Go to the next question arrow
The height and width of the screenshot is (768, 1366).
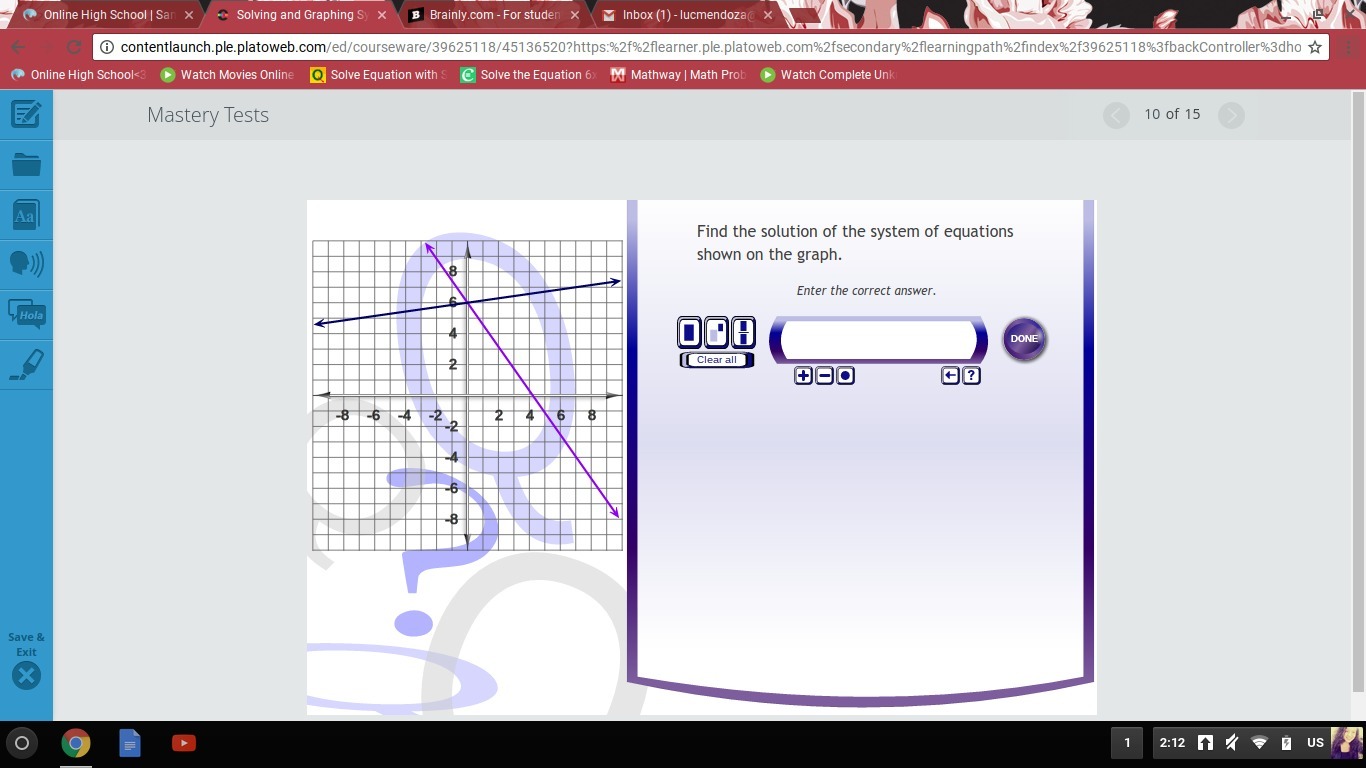pos(1231,115)
